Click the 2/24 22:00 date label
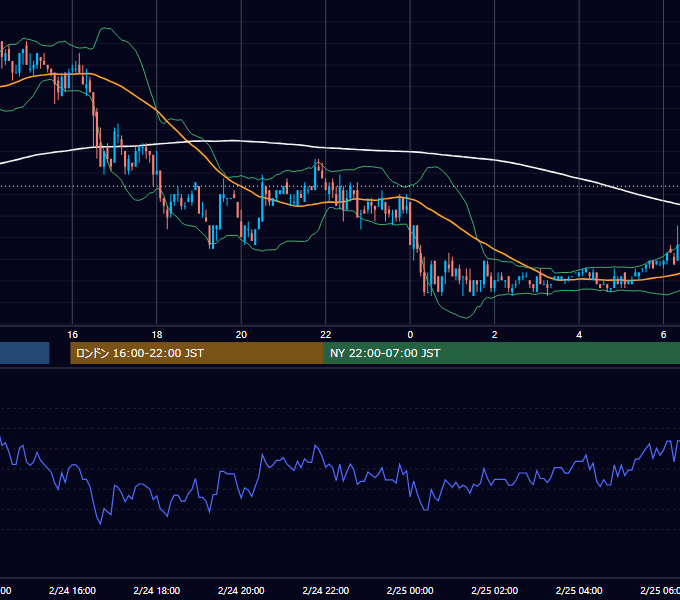The image size is (680, 600). [326, 590]
